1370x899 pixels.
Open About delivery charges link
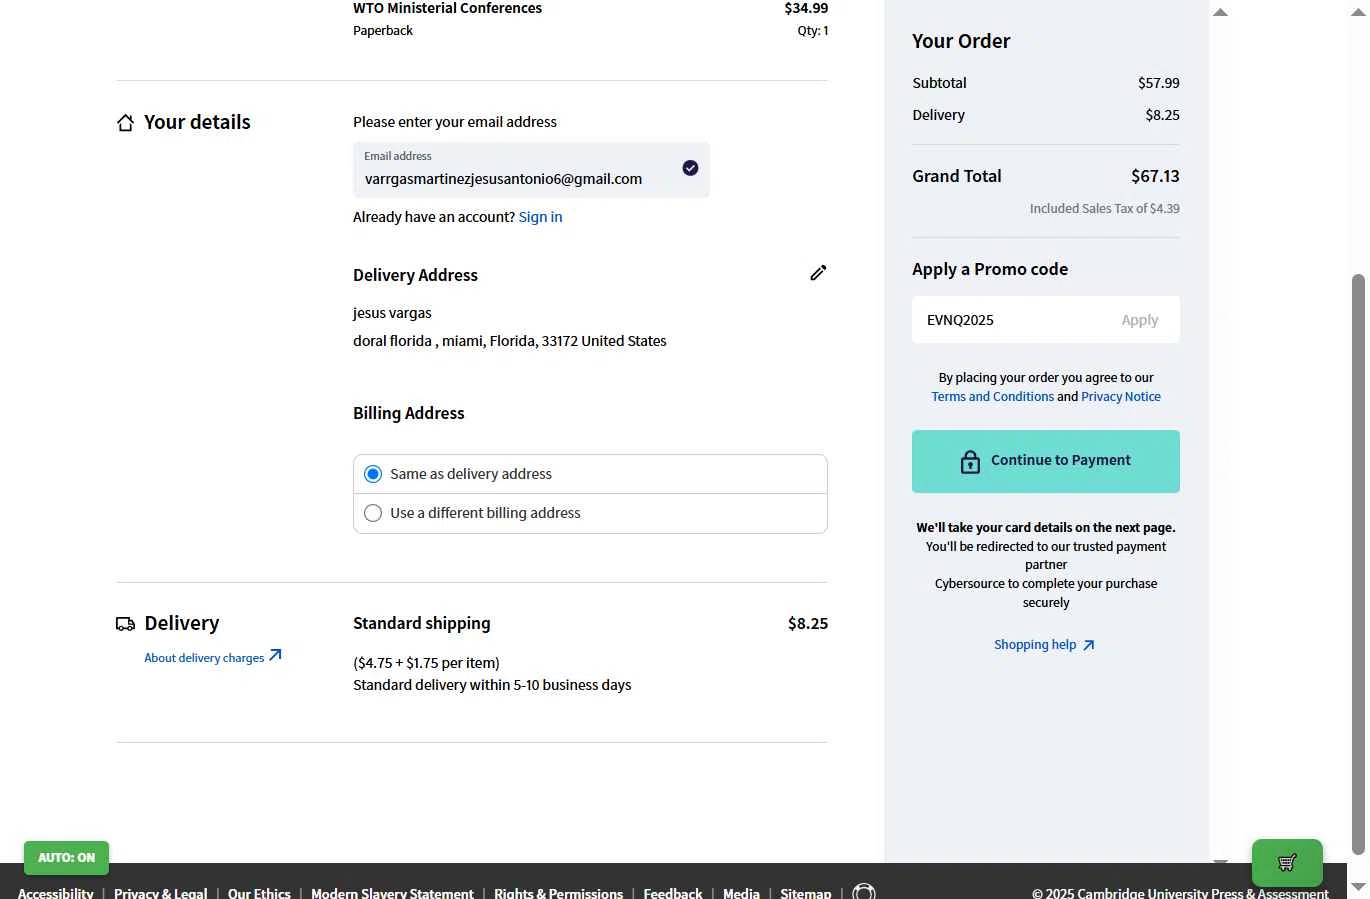[x=204, y=658]
